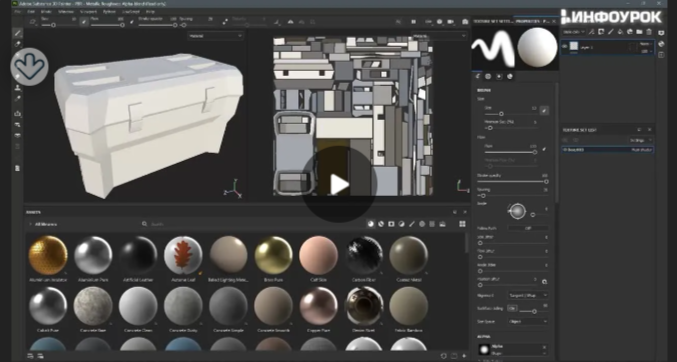Click the Assets search field

click(253, 224)
